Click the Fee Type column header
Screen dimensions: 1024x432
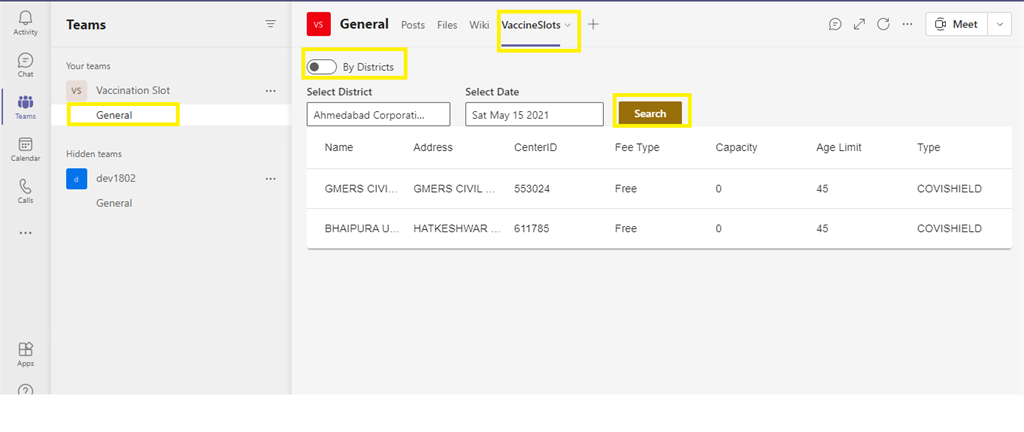click(637, 147)
